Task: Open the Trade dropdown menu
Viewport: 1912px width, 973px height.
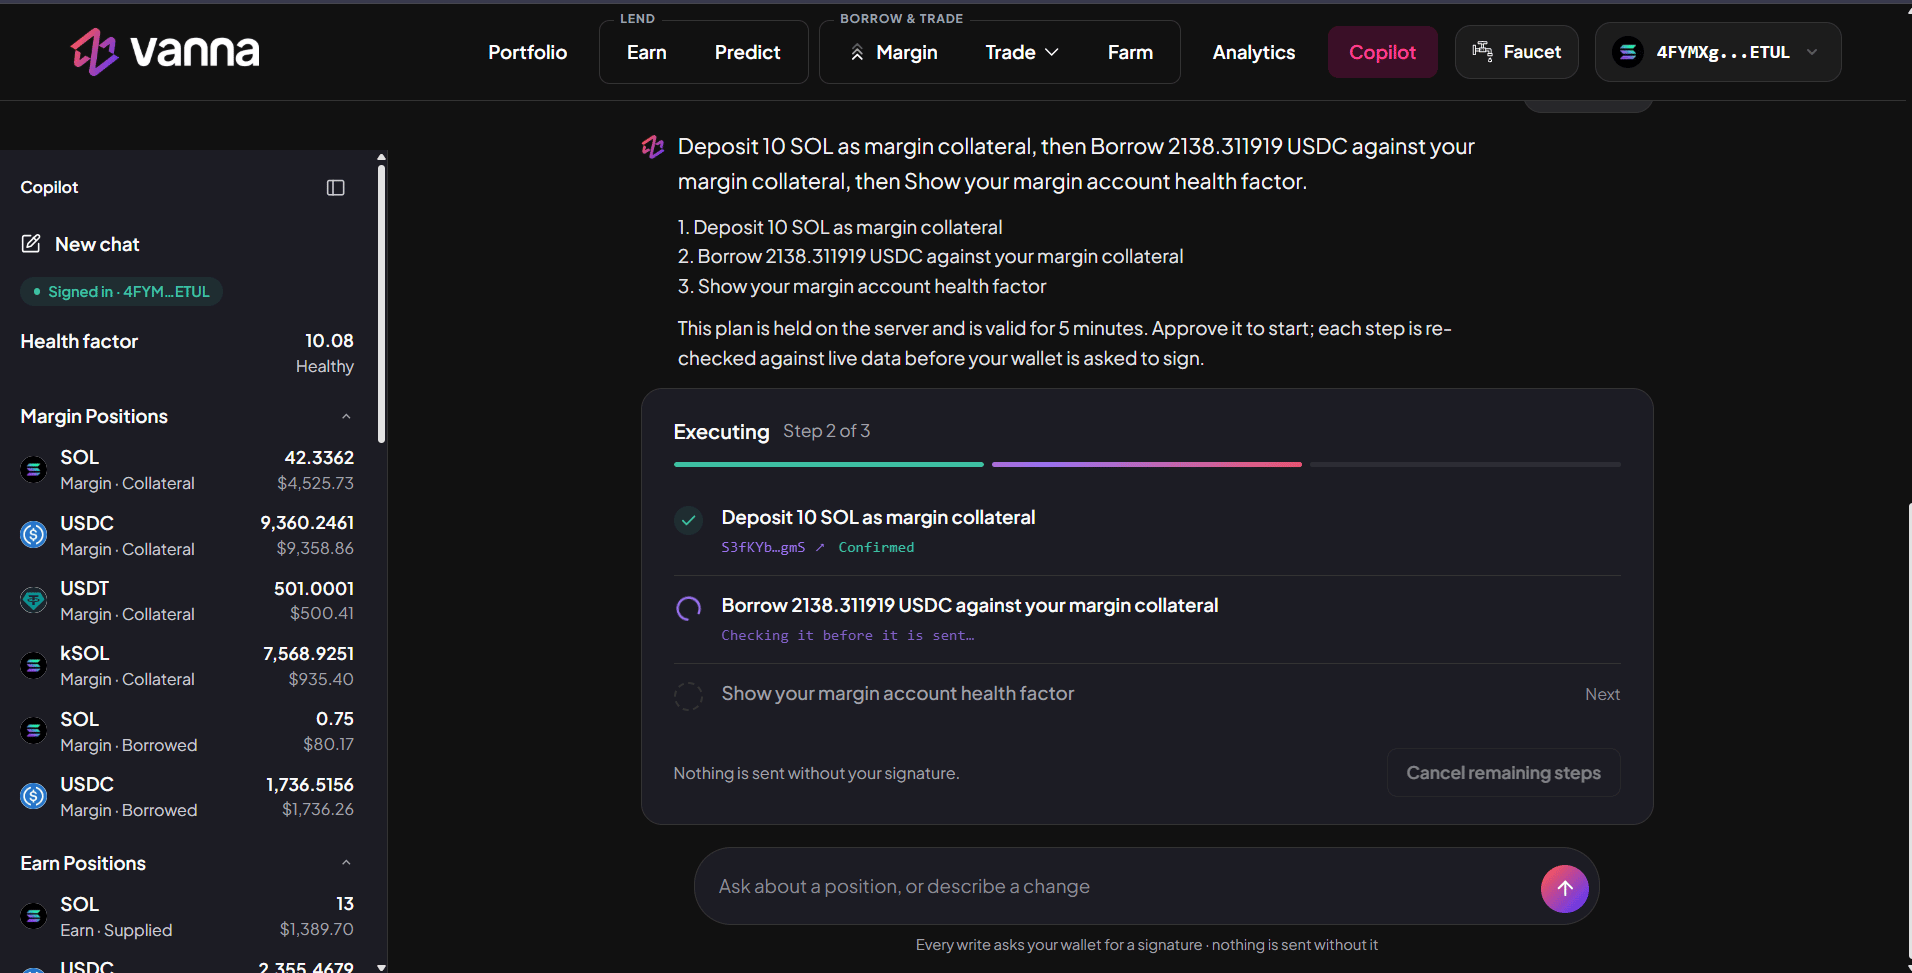Action: point(1022,52)
